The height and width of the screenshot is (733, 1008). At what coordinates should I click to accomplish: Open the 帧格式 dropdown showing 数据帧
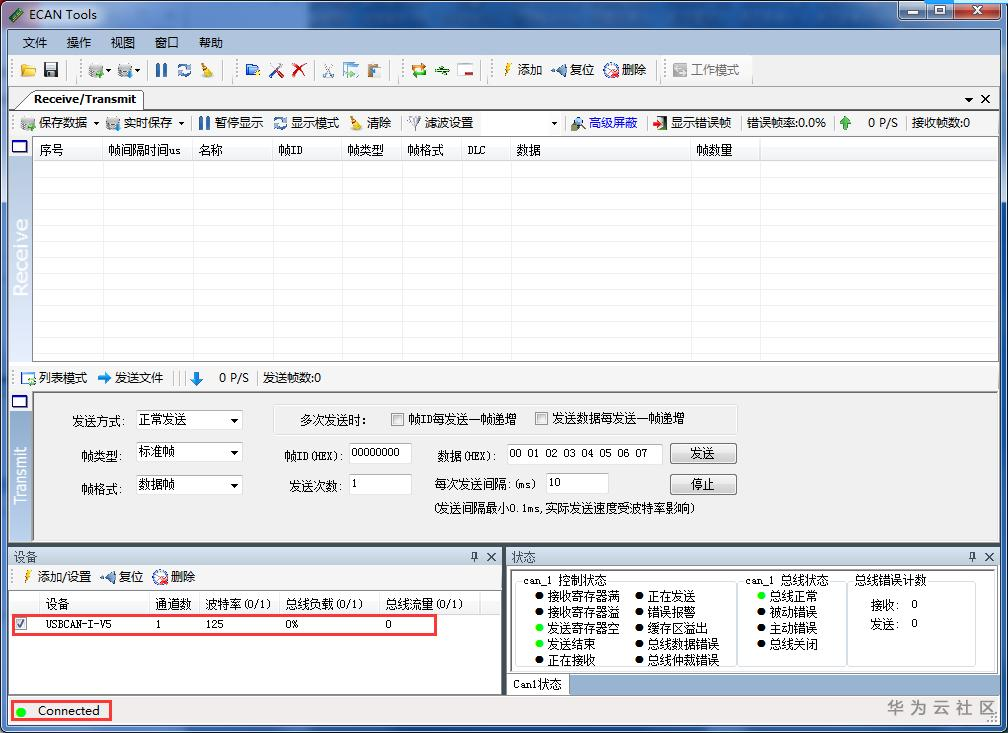[x=189, y=485]
